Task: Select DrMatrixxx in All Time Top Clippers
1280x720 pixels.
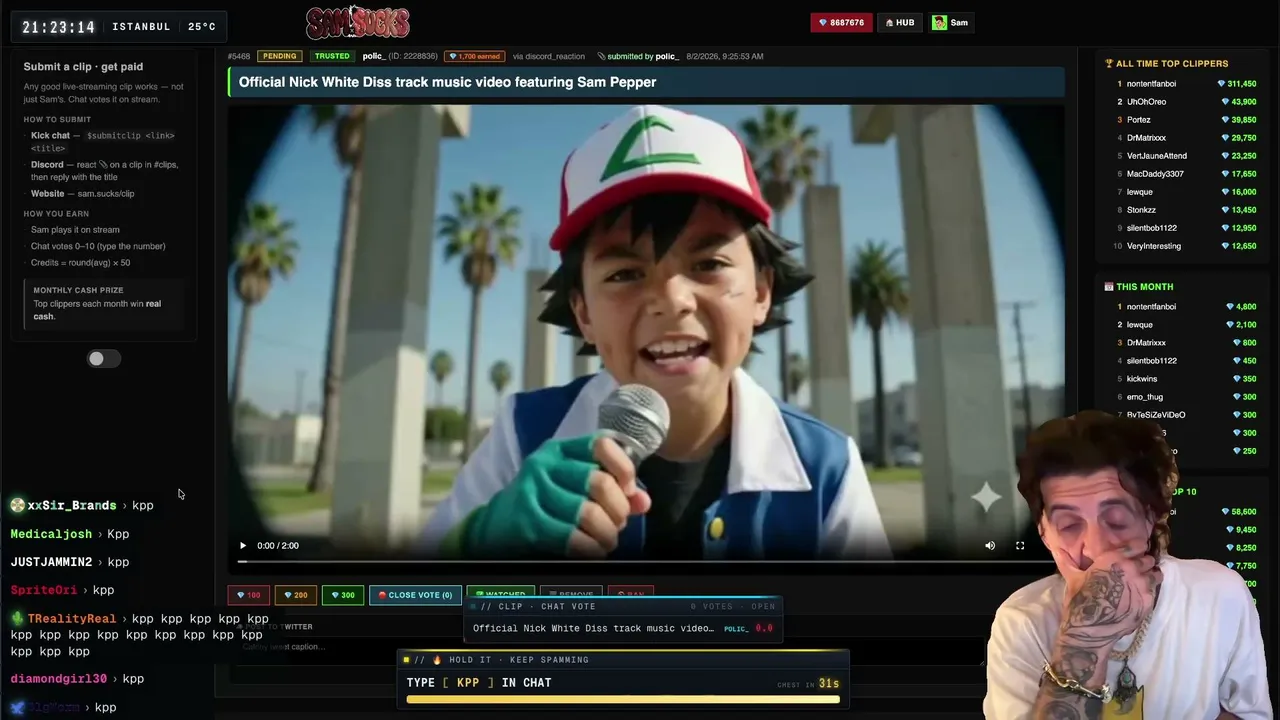Action: coord(1146,138)
